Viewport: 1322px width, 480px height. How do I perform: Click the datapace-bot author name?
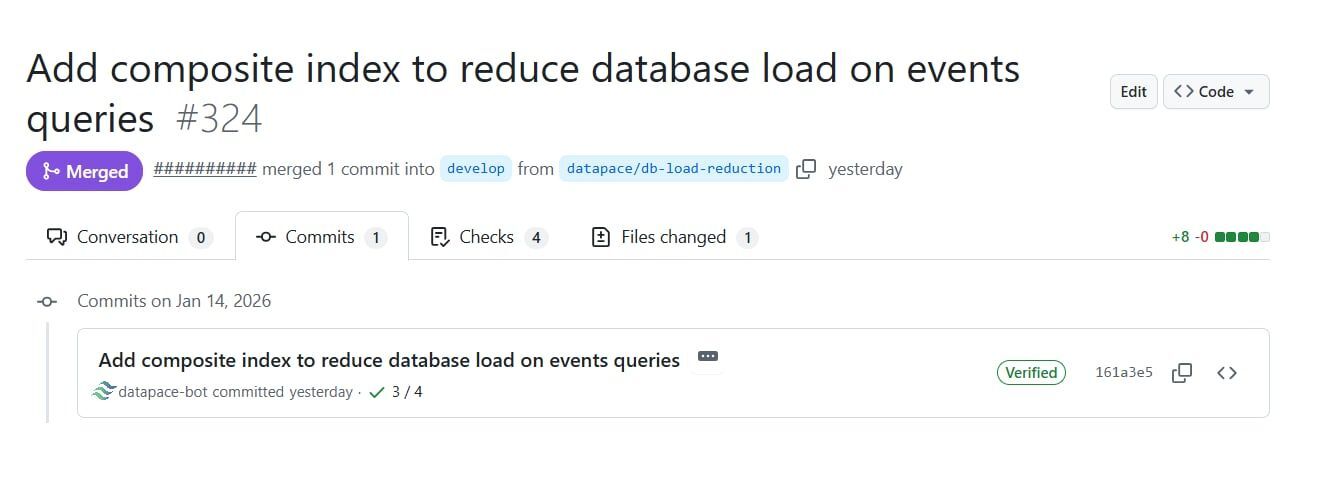[x=163, y=392]
